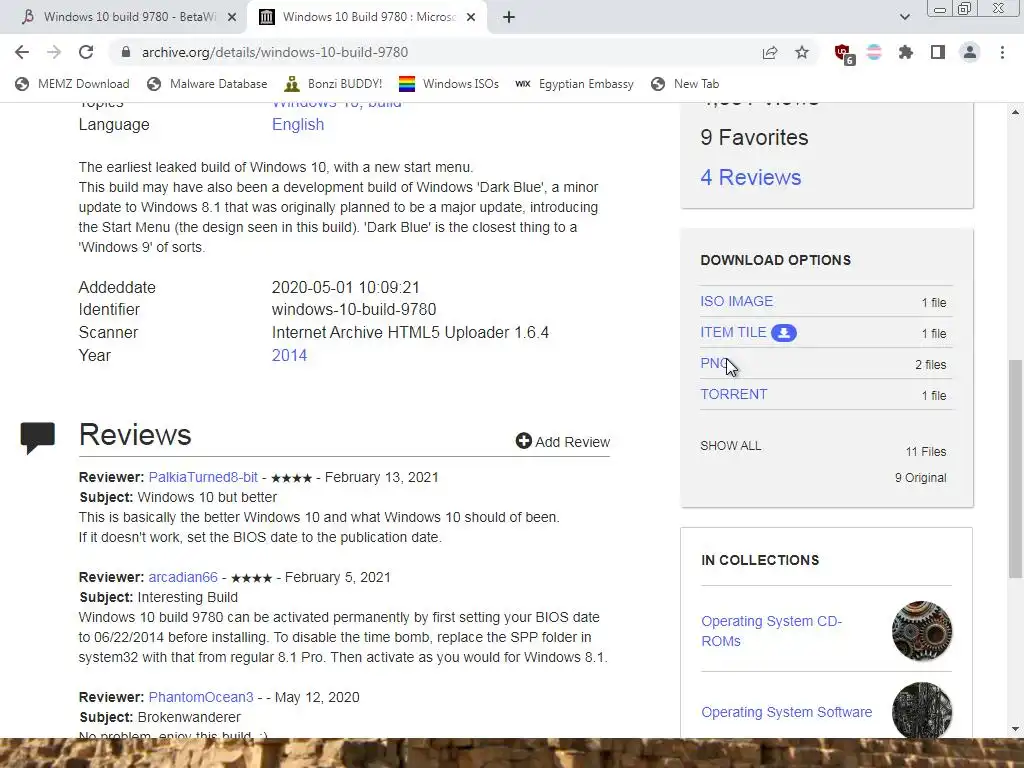The width and height of the screenshot is (1024, 768).
Task: Click the forward navigation arrow
Action: click(54, 52)
